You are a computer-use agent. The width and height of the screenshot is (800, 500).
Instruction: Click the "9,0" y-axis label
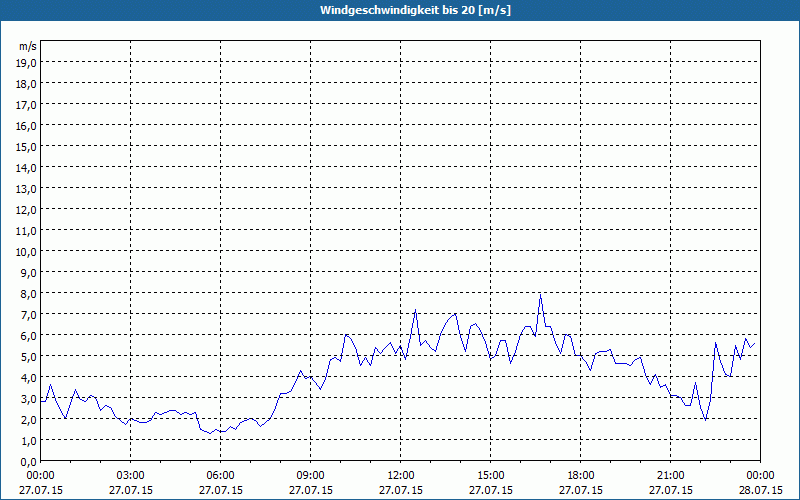point(28,272)
